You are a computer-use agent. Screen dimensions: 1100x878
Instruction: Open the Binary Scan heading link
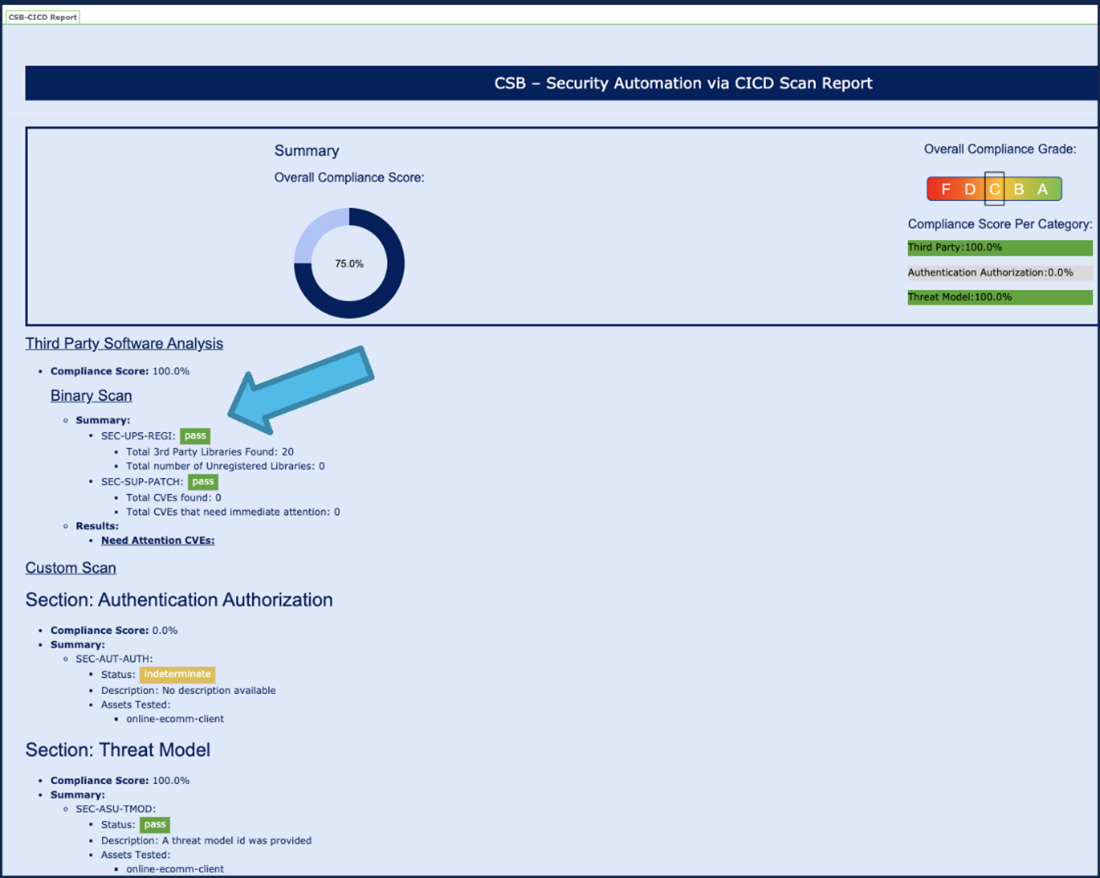click(x=91, y=396)
